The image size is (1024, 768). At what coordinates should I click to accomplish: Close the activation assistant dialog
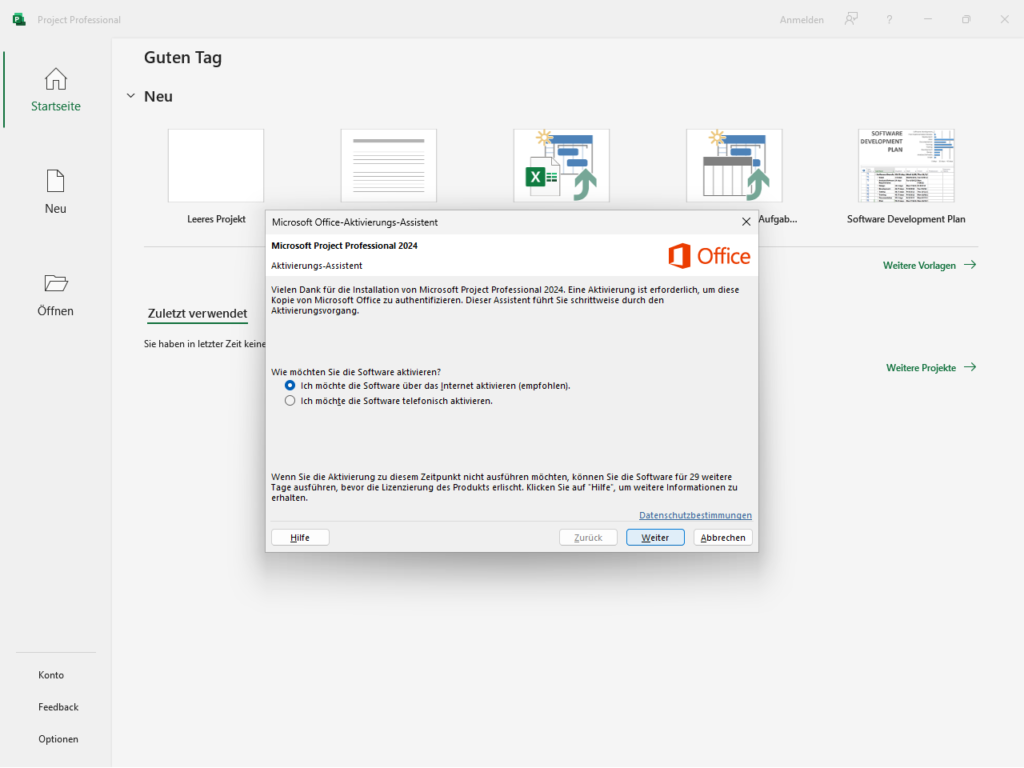[x=746, y=222]
